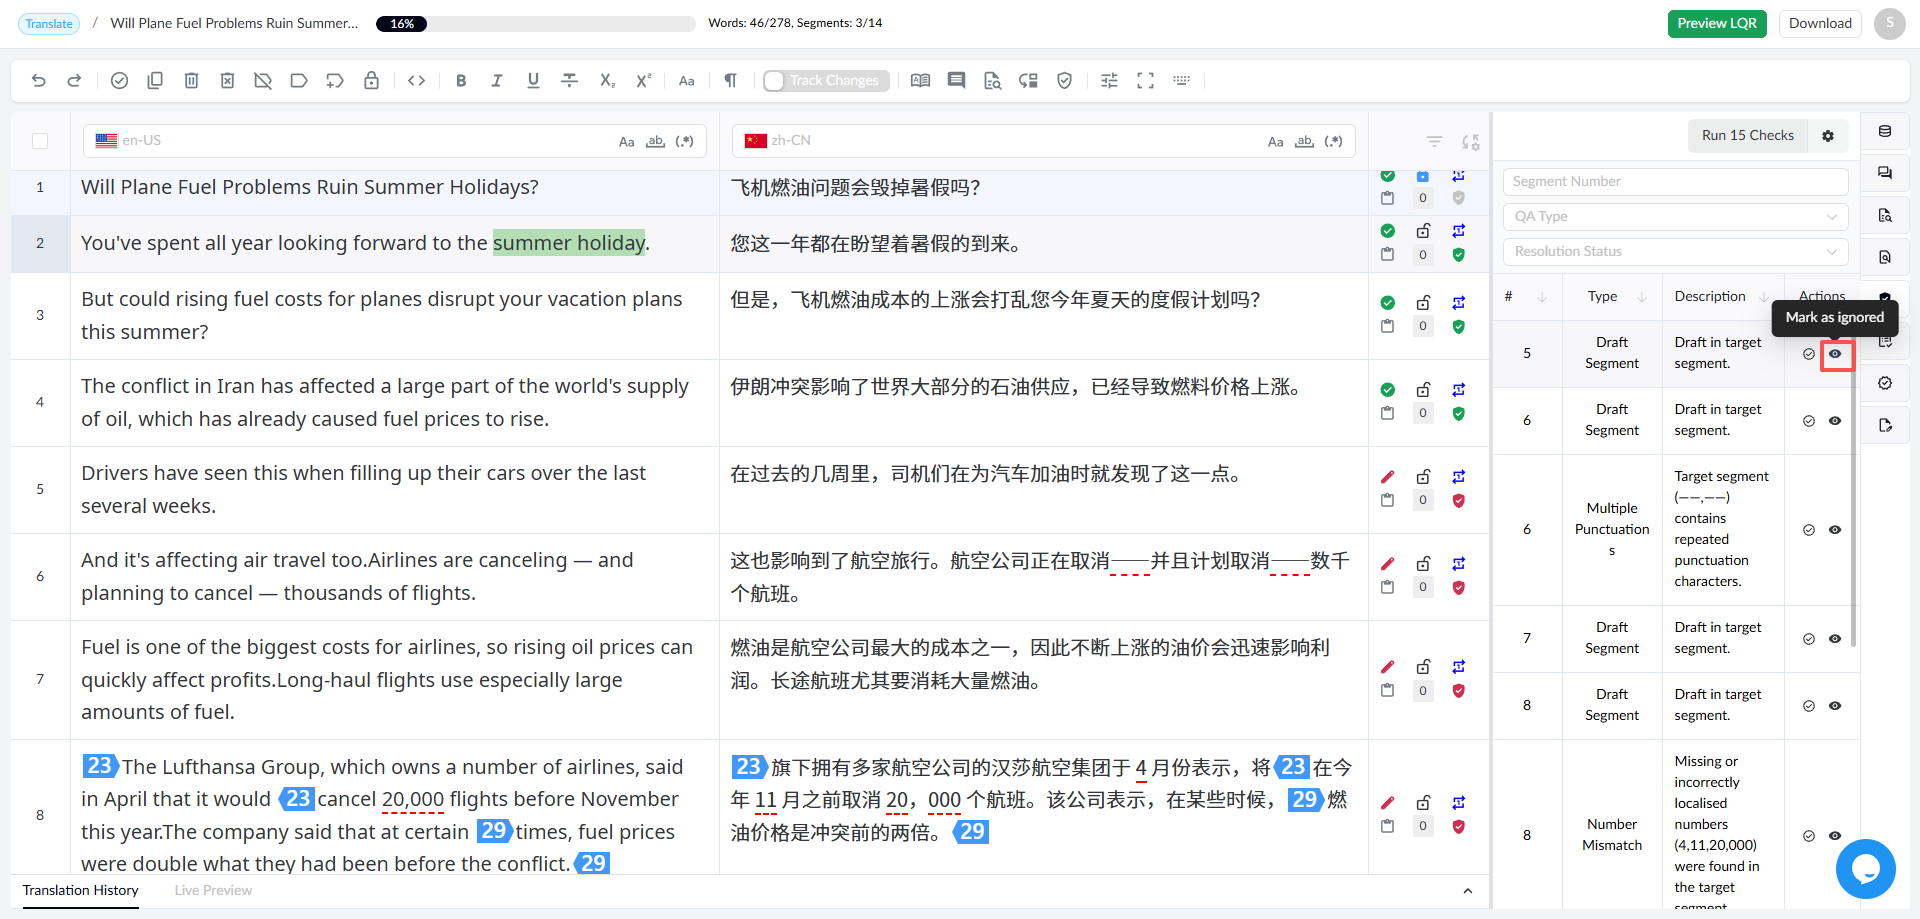1920x919 pixels.
Task: Toggle regex search in zh-CN filter
Action: (x=1333, y=141)
